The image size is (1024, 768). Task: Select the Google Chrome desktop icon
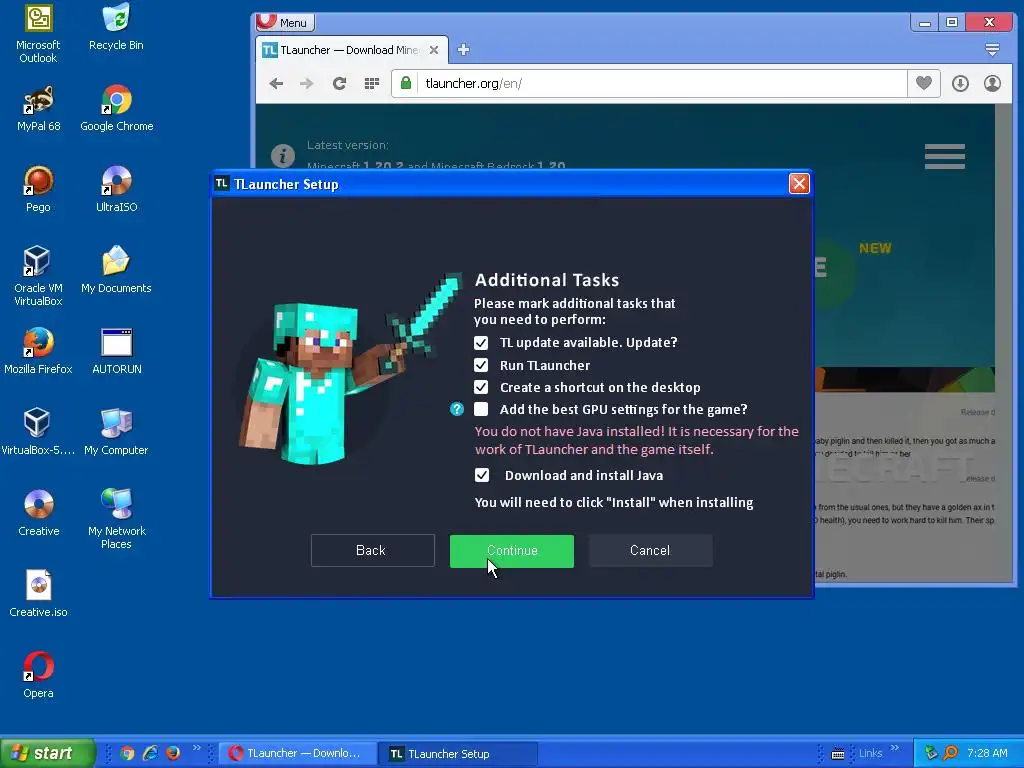(116, 108)
